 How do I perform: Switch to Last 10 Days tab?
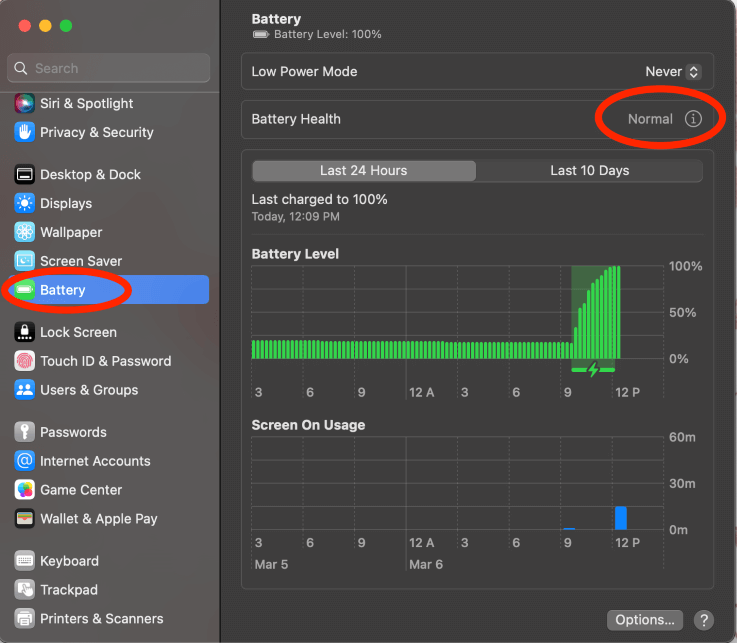[x=589, y=171]
